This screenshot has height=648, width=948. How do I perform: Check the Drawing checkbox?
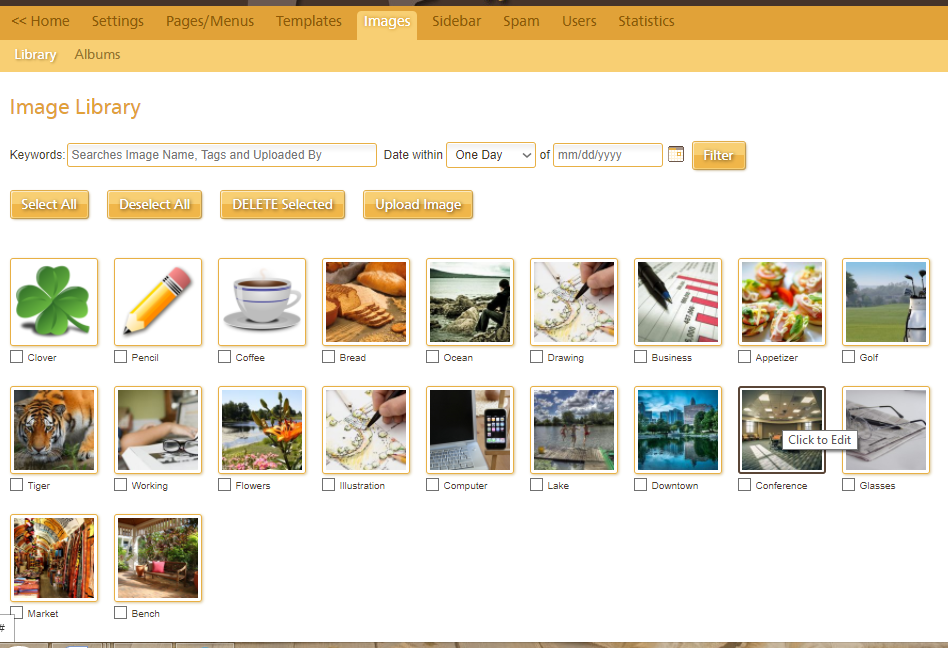point(536,357)
